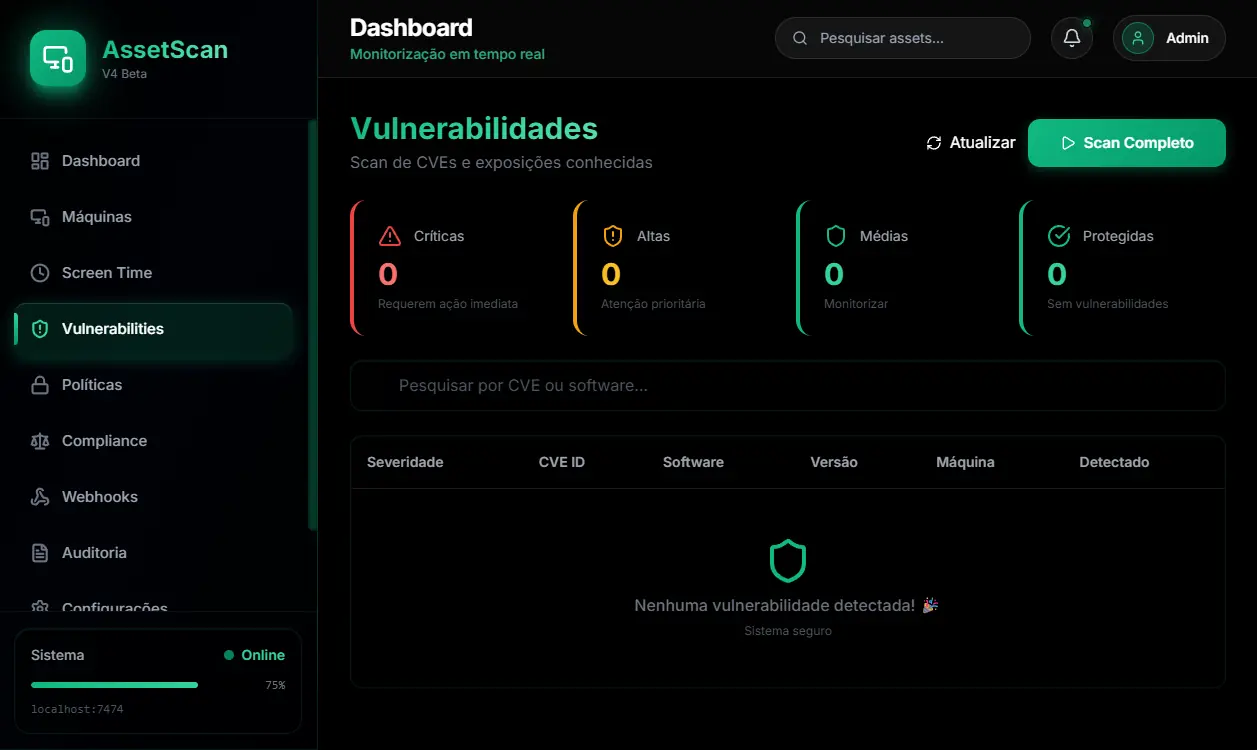Click the Compliance scales icon
The height and width of the screenshot is (750, 1257).
point(40,441)
